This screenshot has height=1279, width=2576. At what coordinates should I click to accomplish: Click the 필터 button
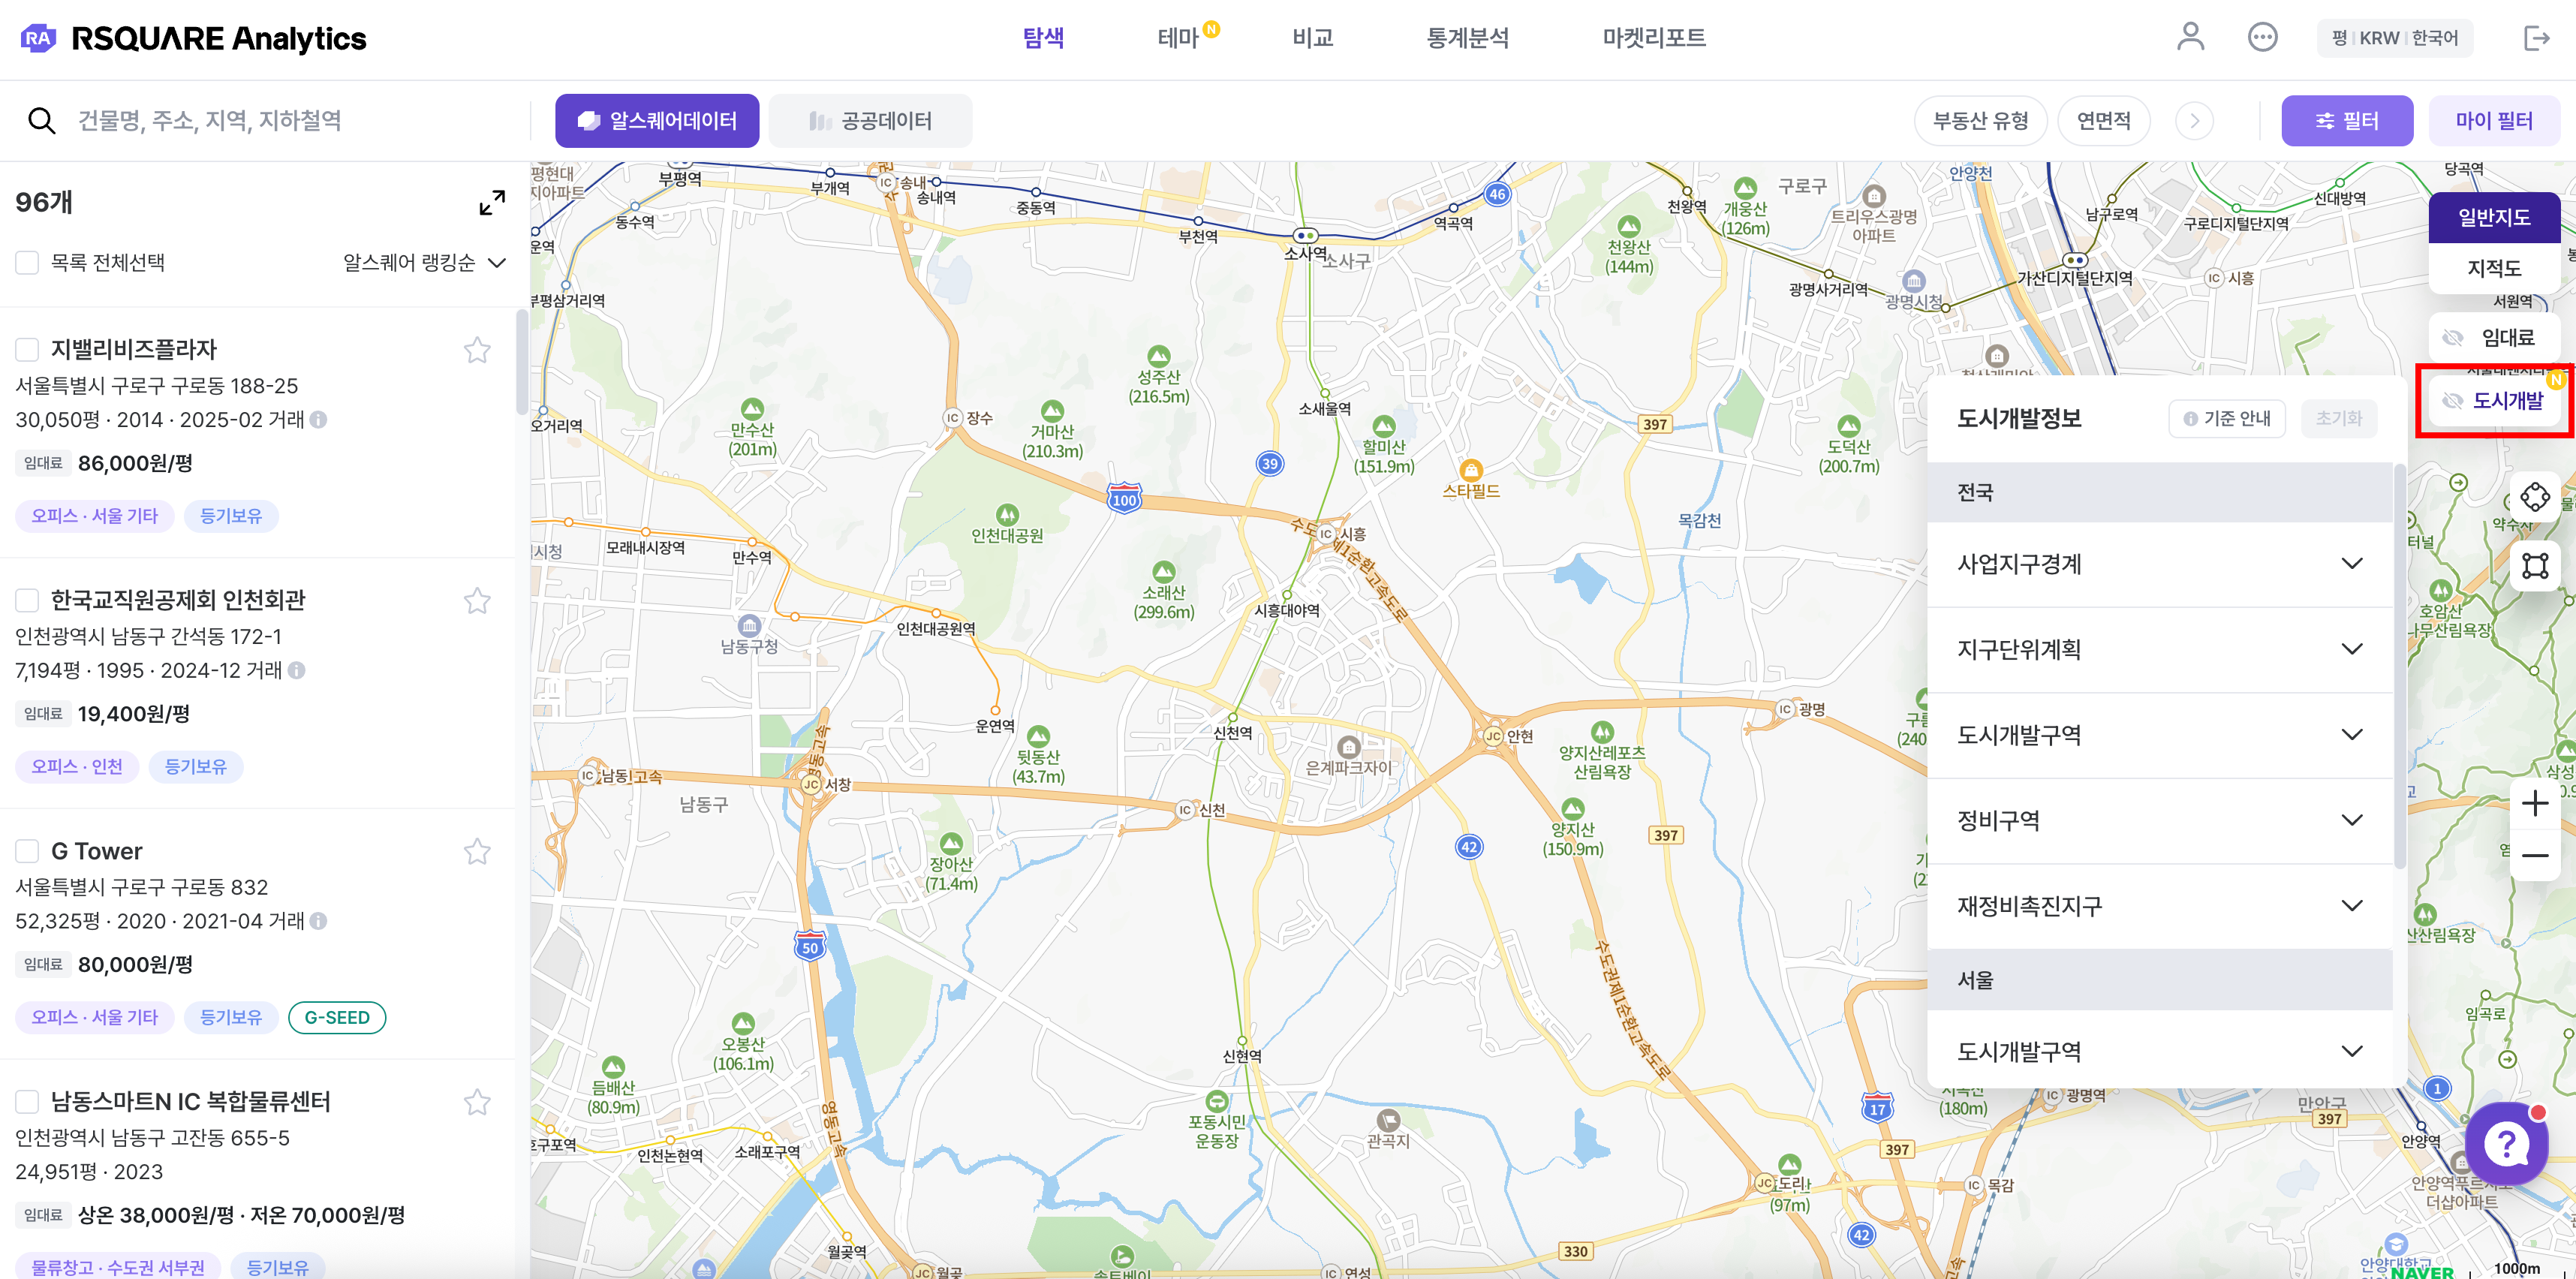(x=2346, y=121)
